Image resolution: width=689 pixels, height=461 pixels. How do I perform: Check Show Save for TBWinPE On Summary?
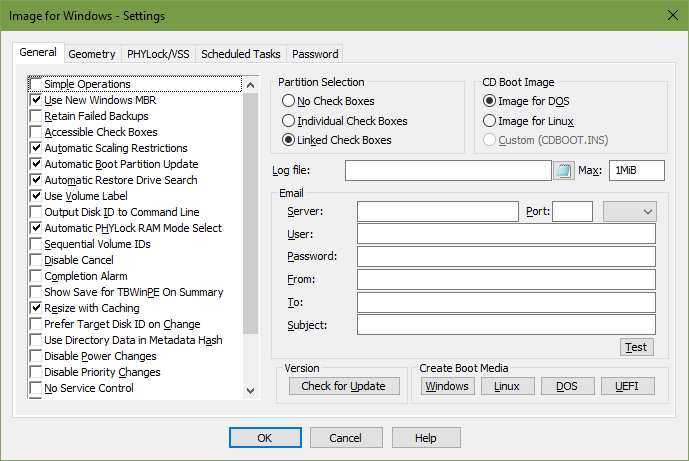click(x=36, y=292)
